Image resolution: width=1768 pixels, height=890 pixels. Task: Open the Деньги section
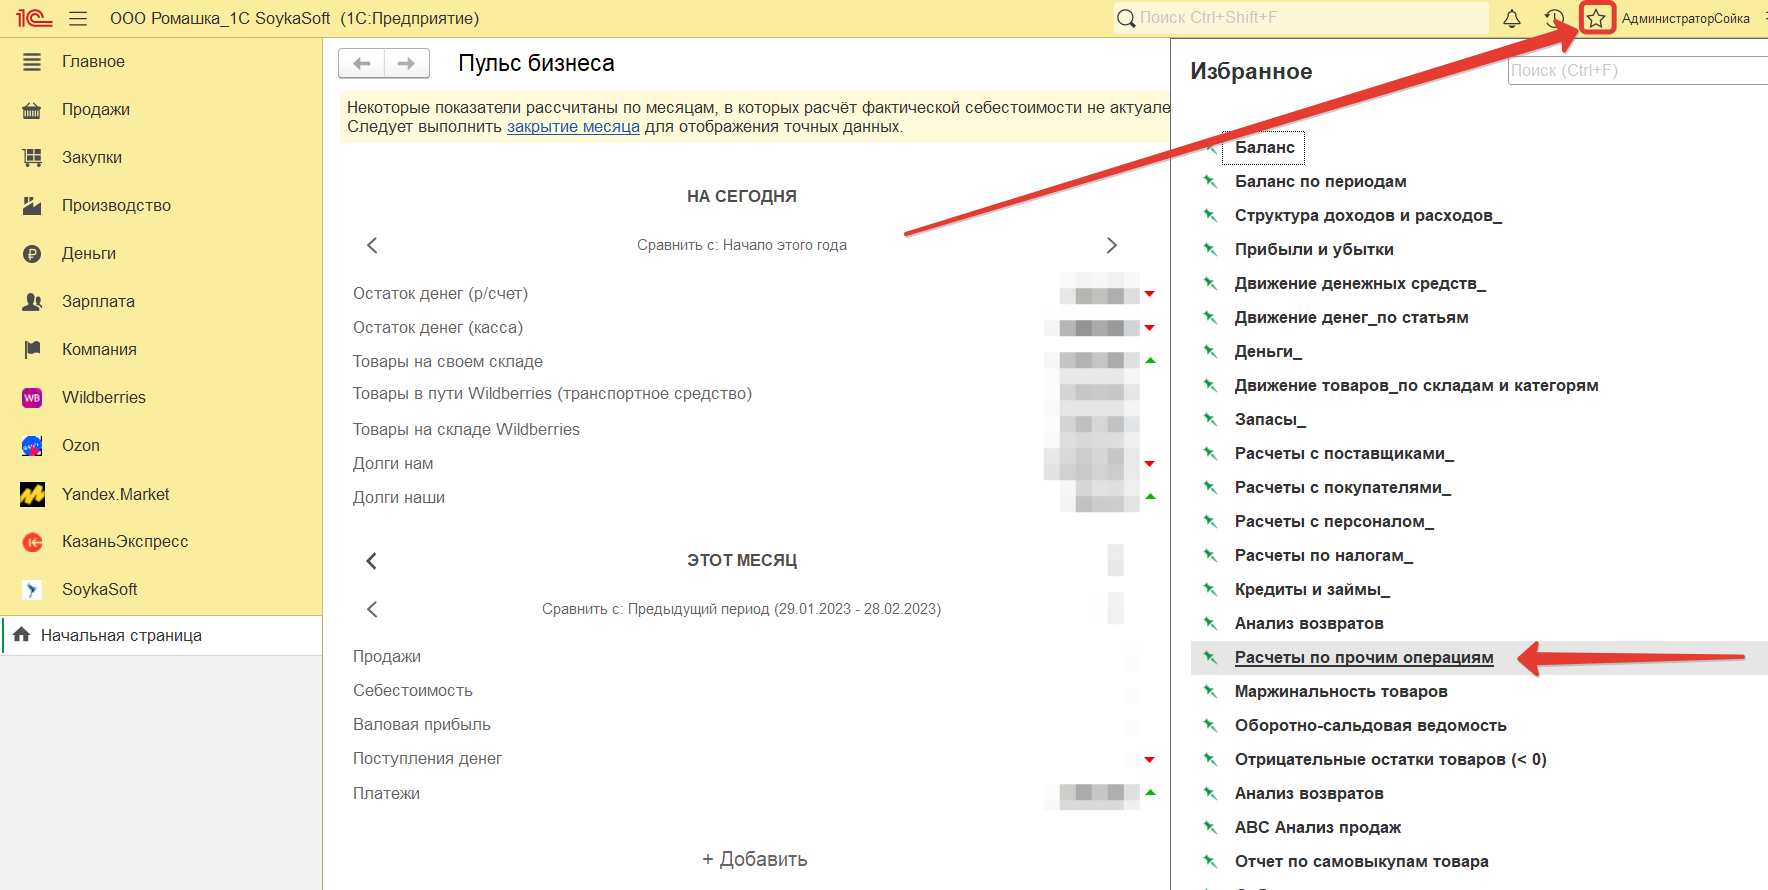coord(89,254)
